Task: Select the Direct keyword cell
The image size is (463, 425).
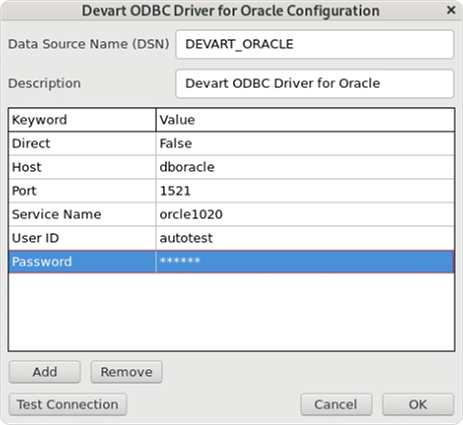Action: click(x=82, y=144)
